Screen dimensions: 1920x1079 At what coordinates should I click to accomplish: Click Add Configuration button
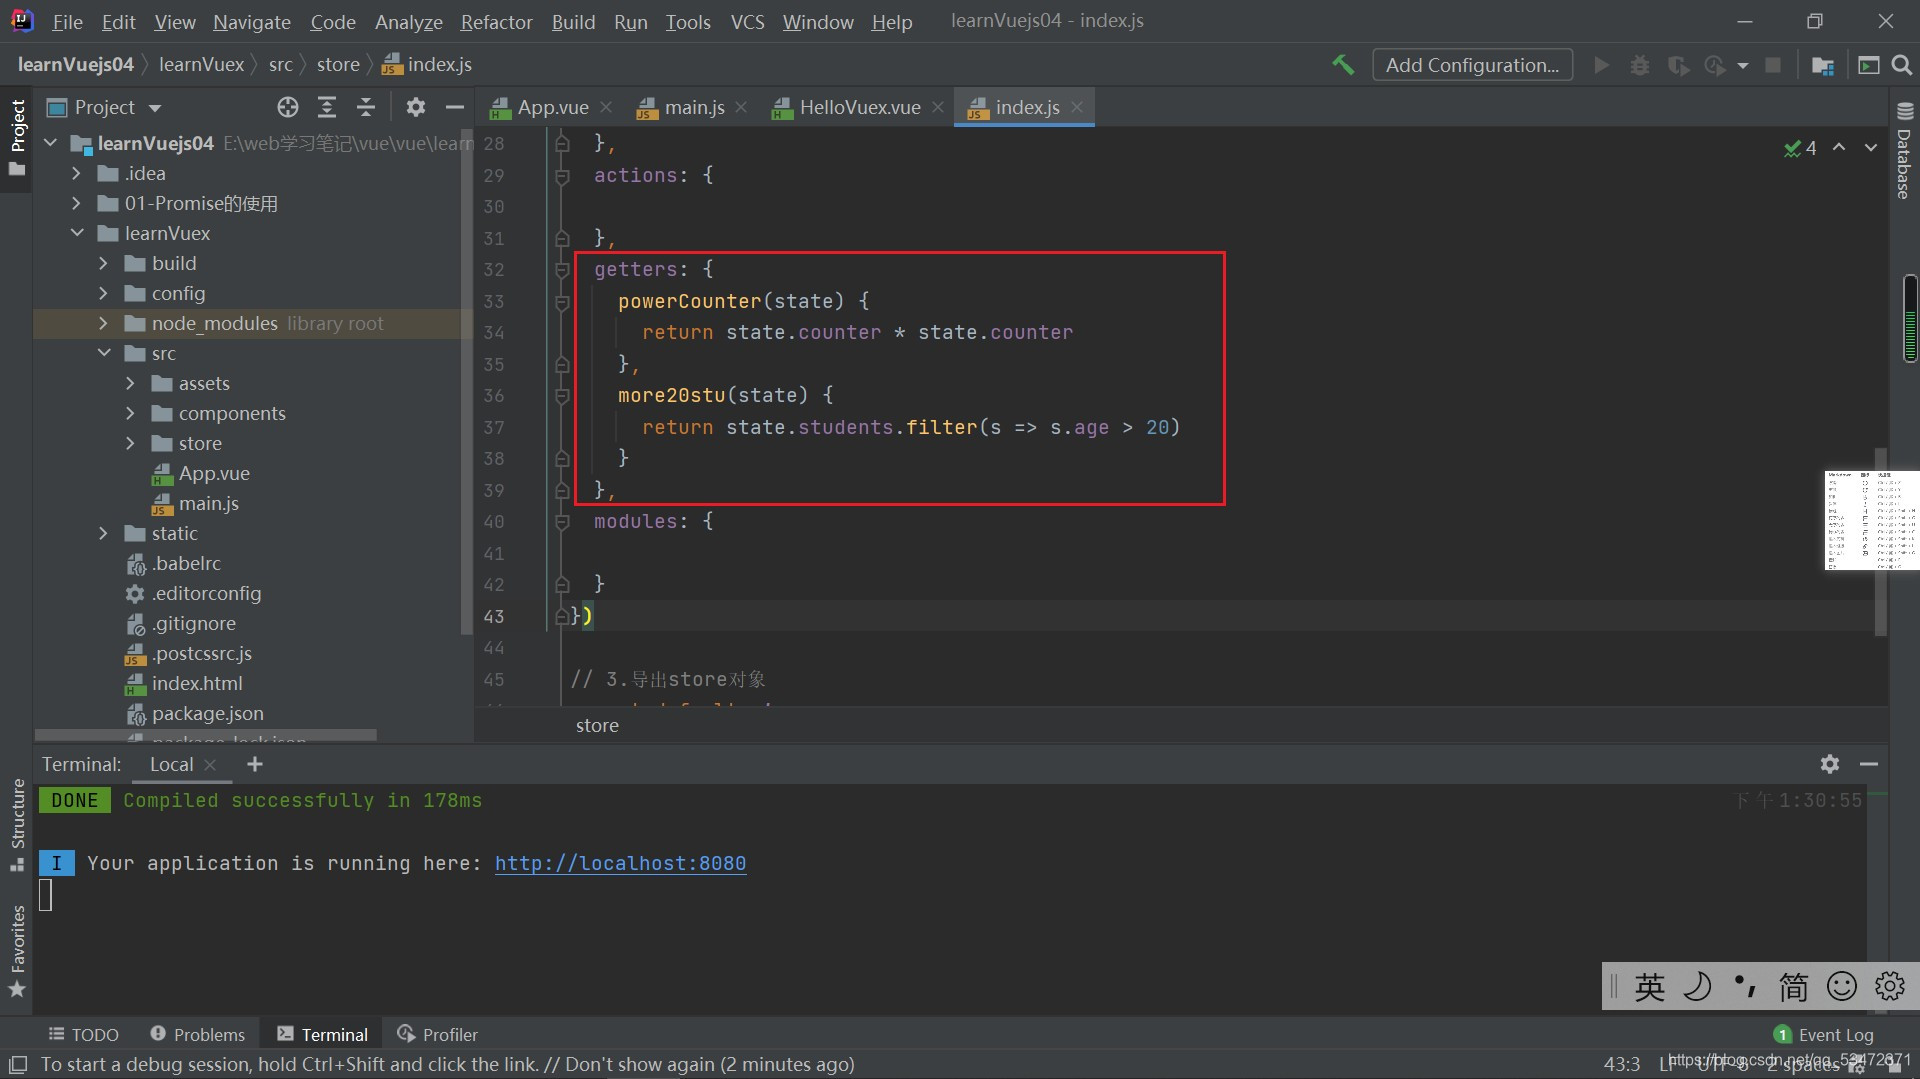[1472, 65]
